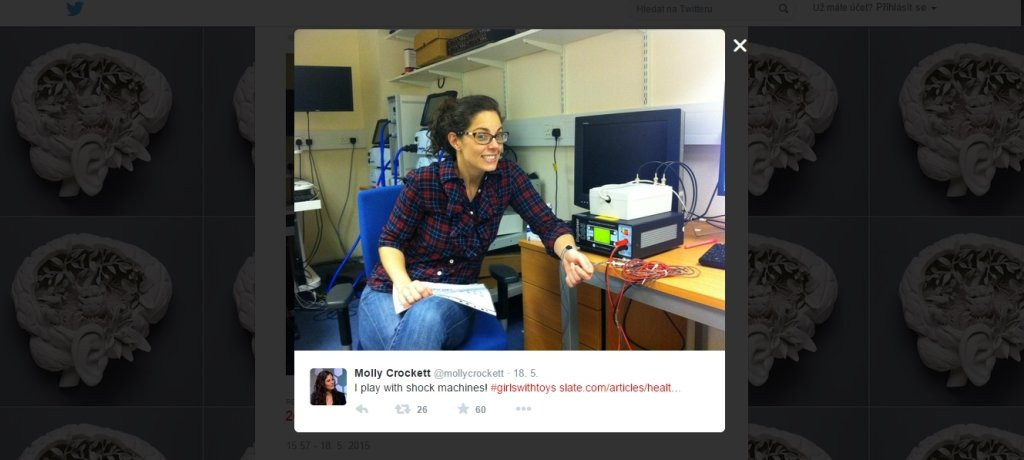Click the enlarged lab photo
1024x460 pixels.
pyautogui.click(x=509, y=189)
